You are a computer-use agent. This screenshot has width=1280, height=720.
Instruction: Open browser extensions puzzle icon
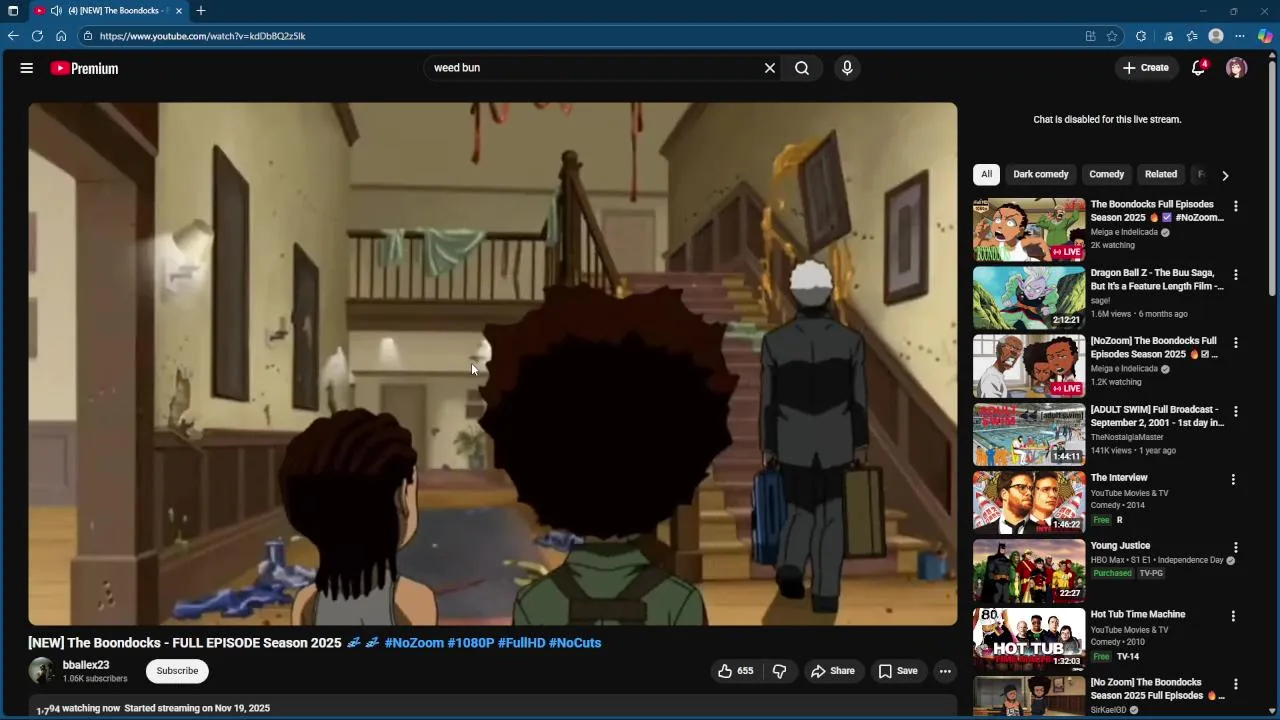(1141, 36)
